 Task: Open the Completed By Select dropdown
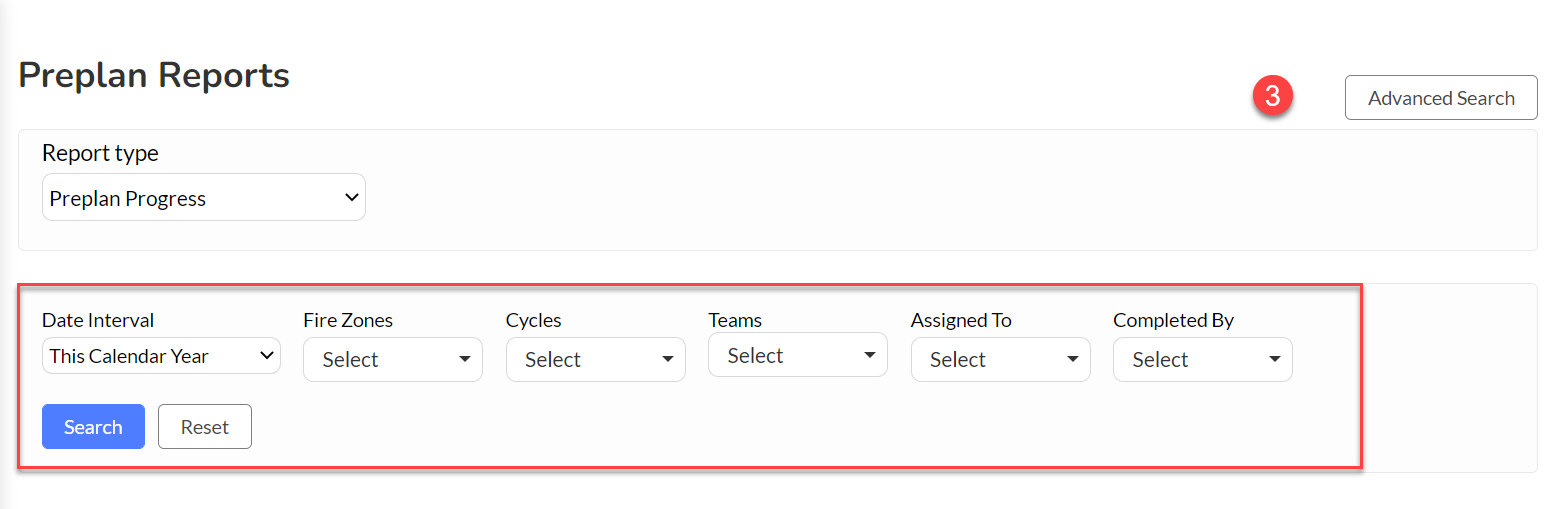click(1203, 360)
